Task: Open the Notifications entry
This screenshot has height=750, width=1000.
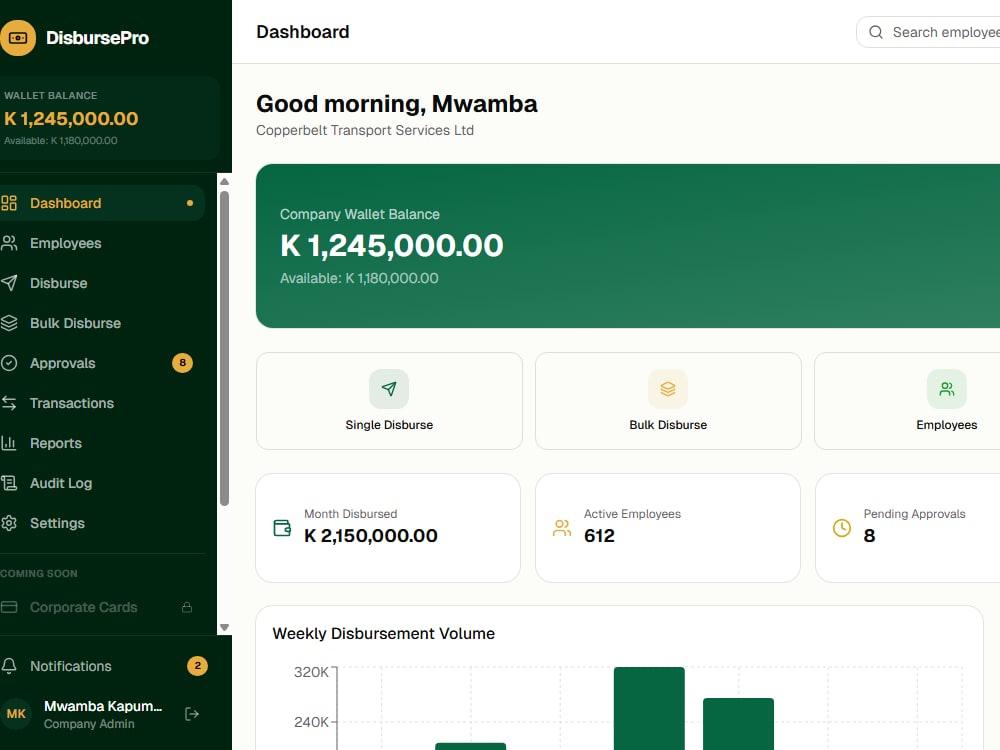Action: tap(104, 666)
